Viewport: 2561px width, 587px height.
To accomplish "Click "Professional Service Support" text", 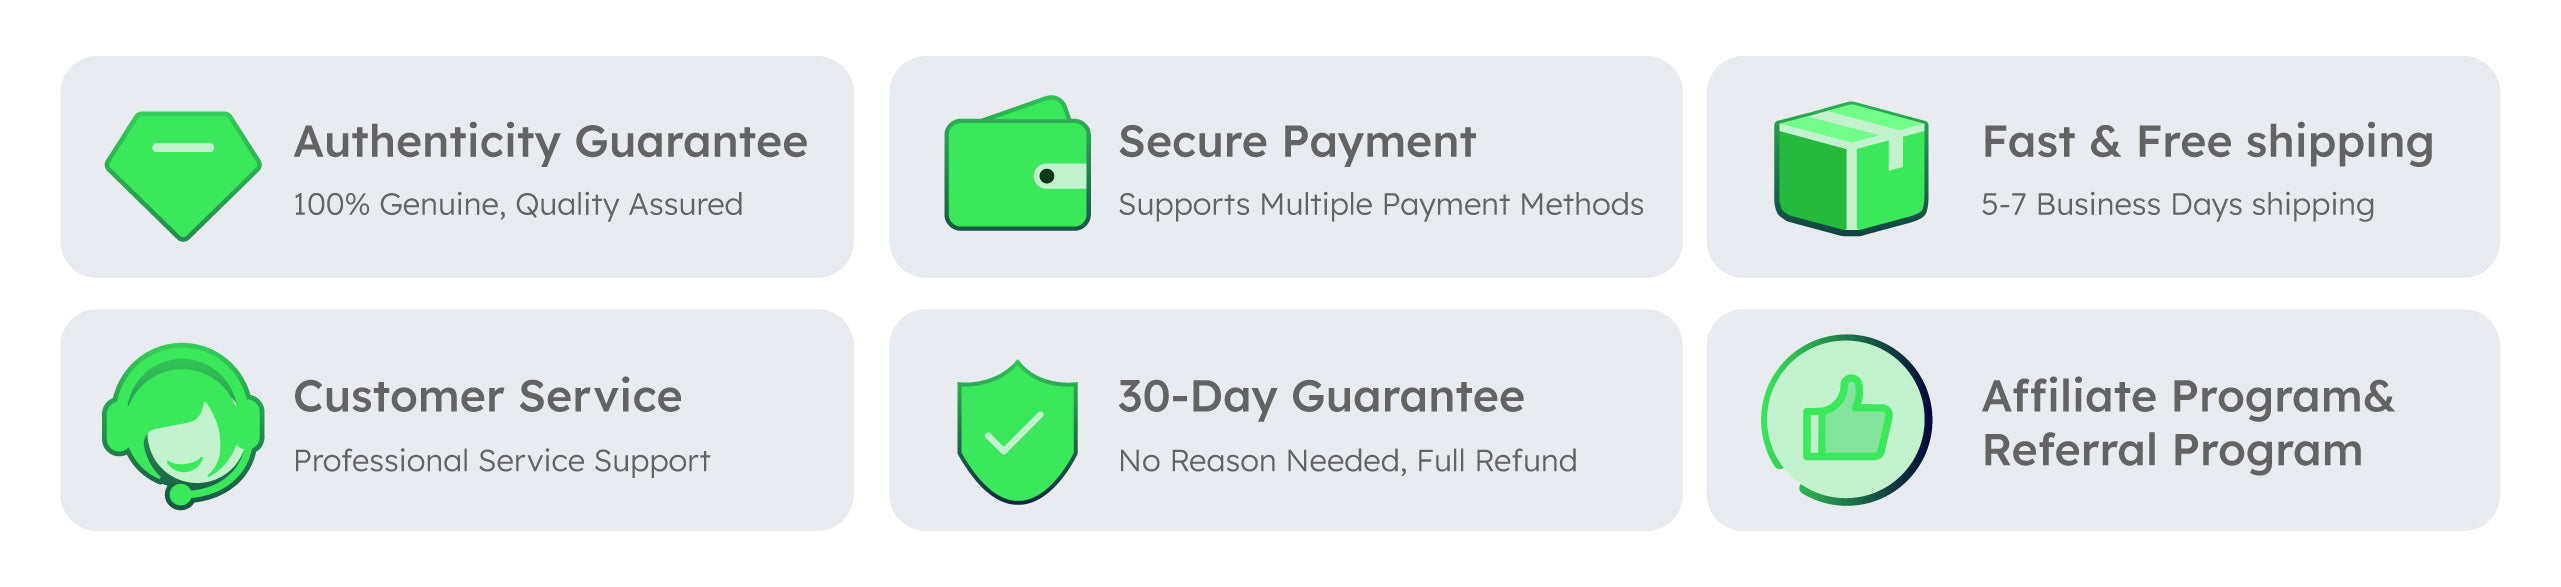I will (502, 461).
